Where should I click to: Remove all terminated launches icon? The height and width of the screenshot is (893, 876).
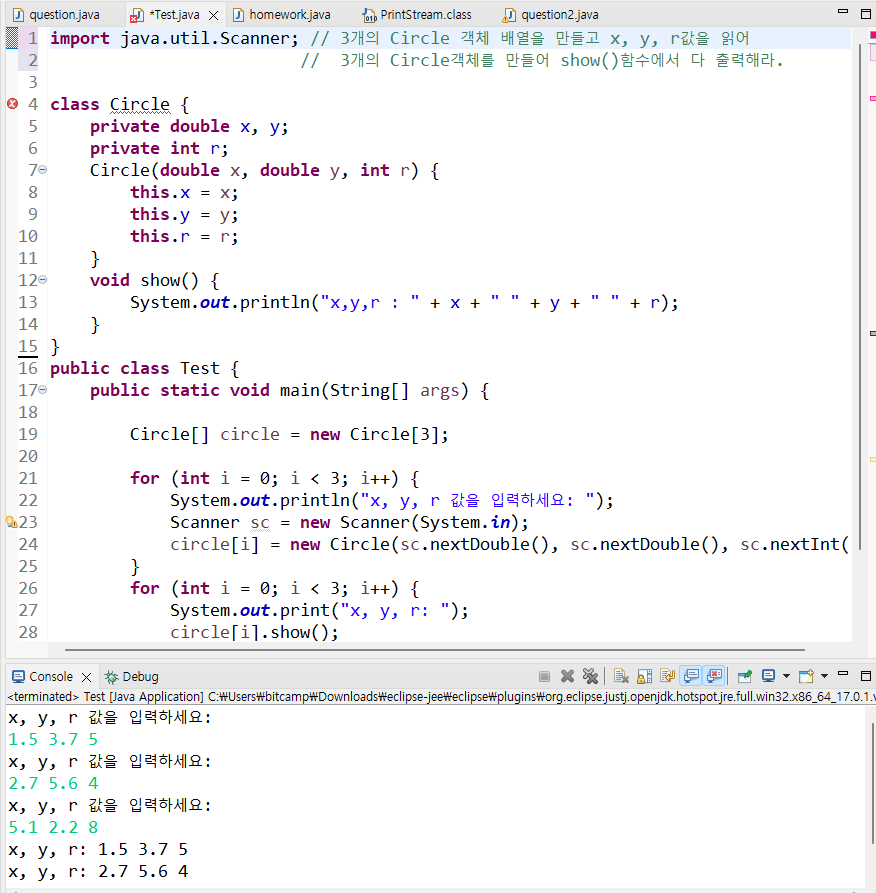590,676
